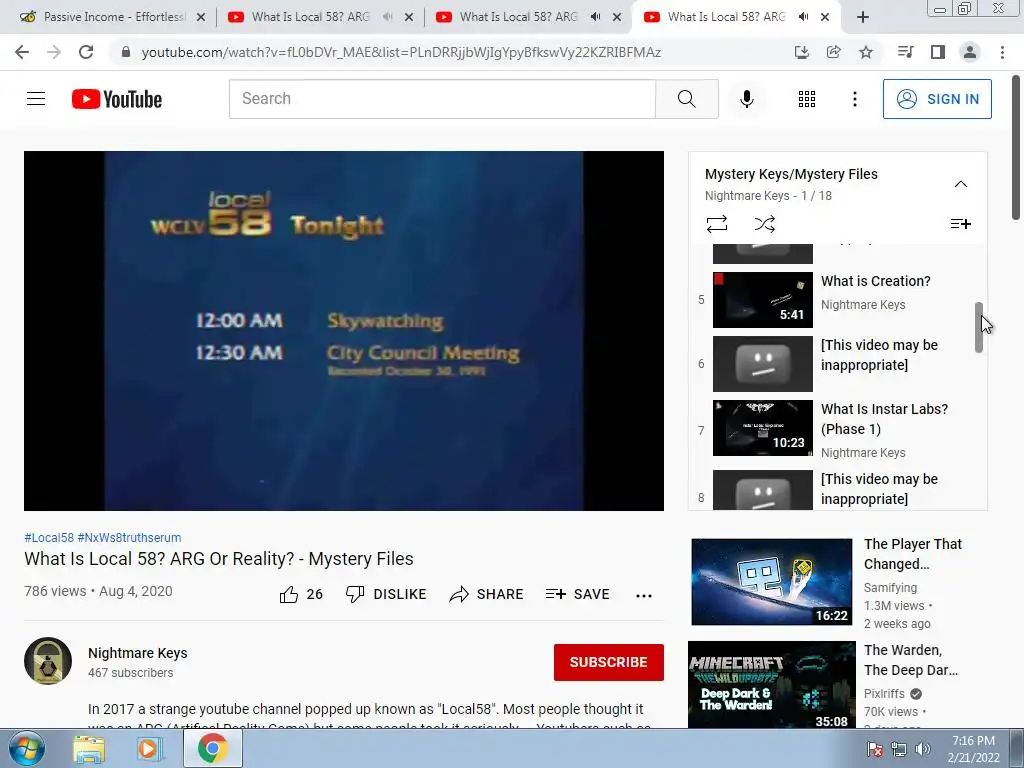Subscribe to Nightmare Keys channel

(608, 662)
